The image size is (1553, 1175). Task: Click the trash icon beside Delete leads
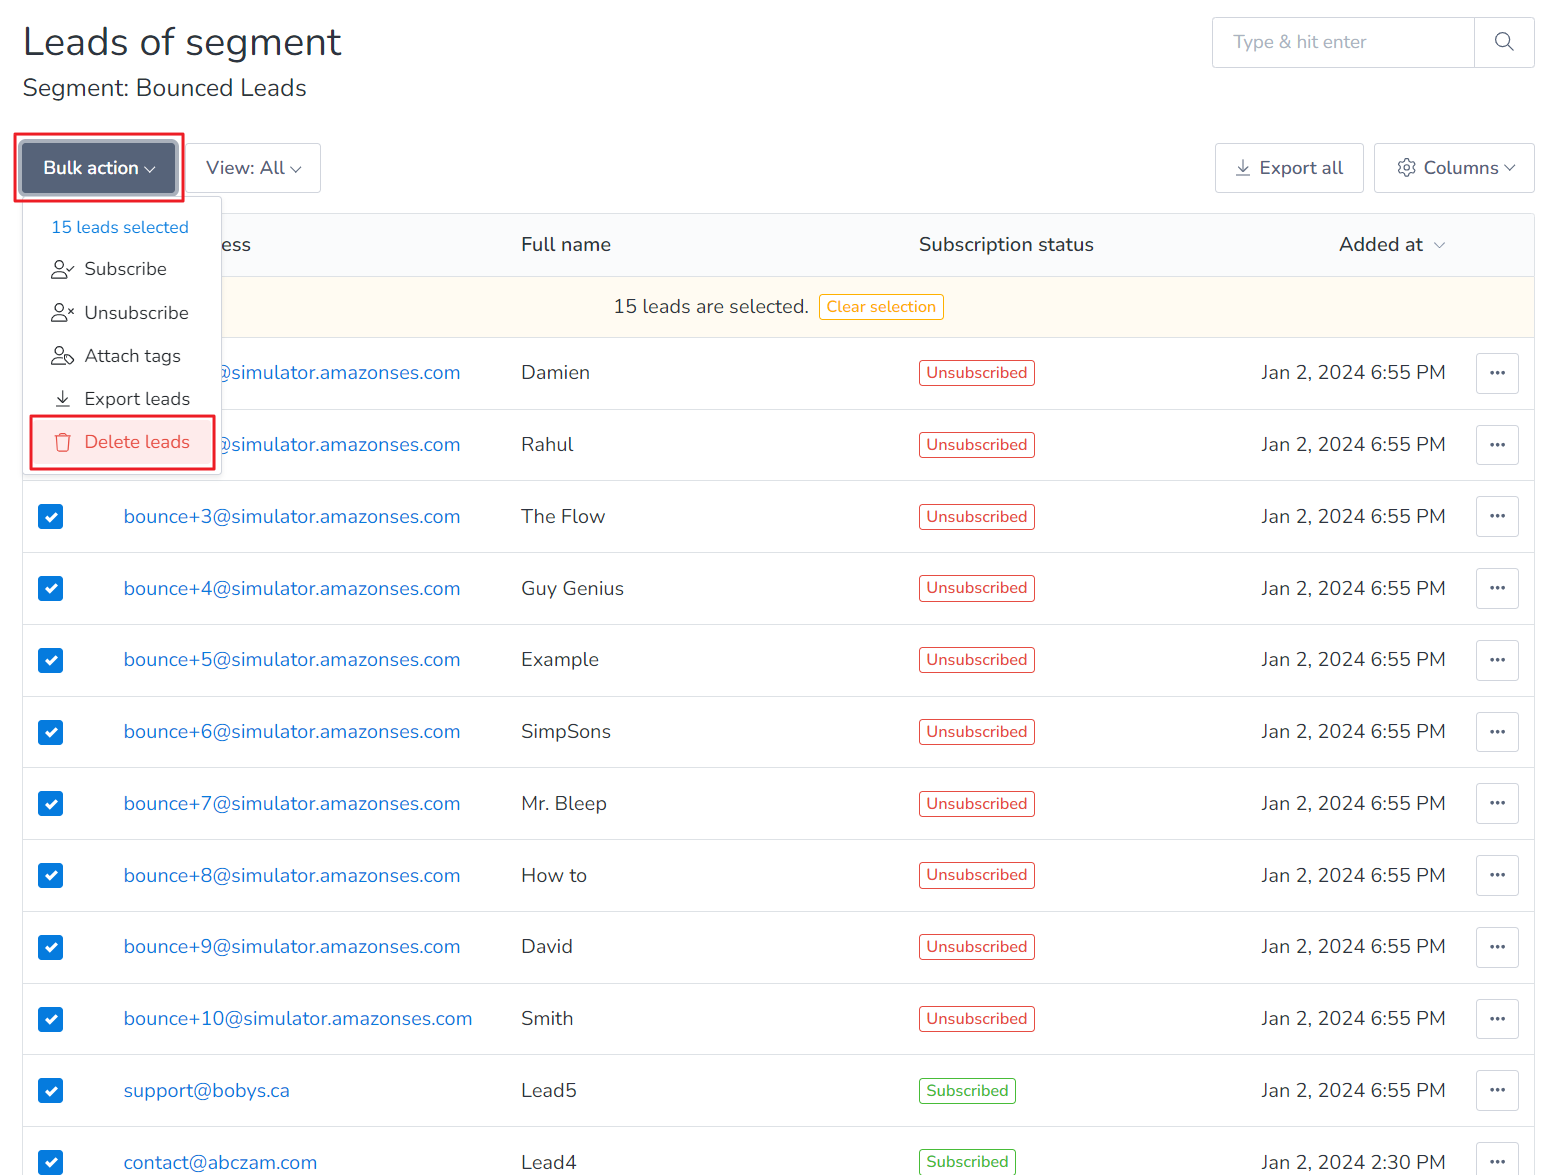(63, 441)
